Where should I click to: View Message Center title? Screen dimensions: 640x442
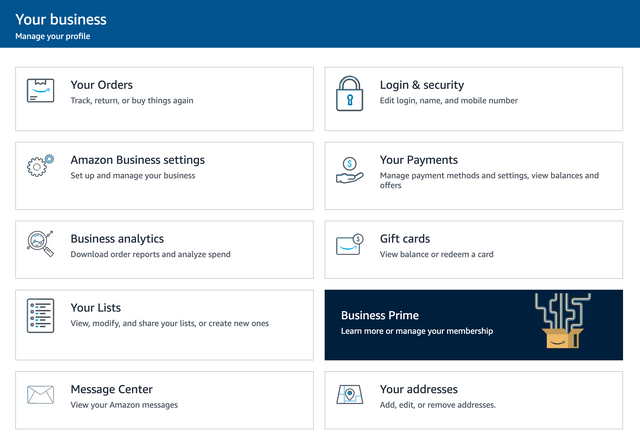[x=111, y=389]
